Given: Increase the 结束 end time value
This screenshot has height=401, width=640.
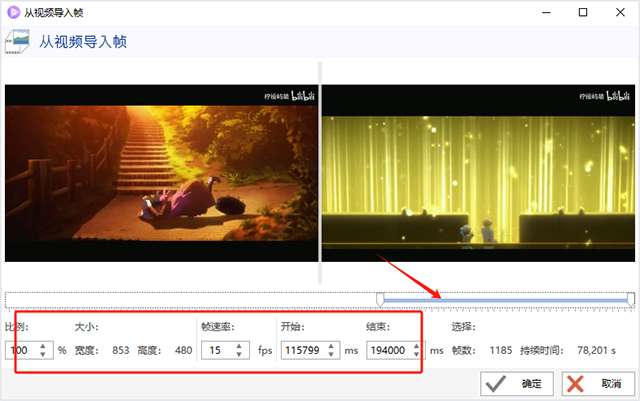Looking at the screenshot, I should 416,346.
